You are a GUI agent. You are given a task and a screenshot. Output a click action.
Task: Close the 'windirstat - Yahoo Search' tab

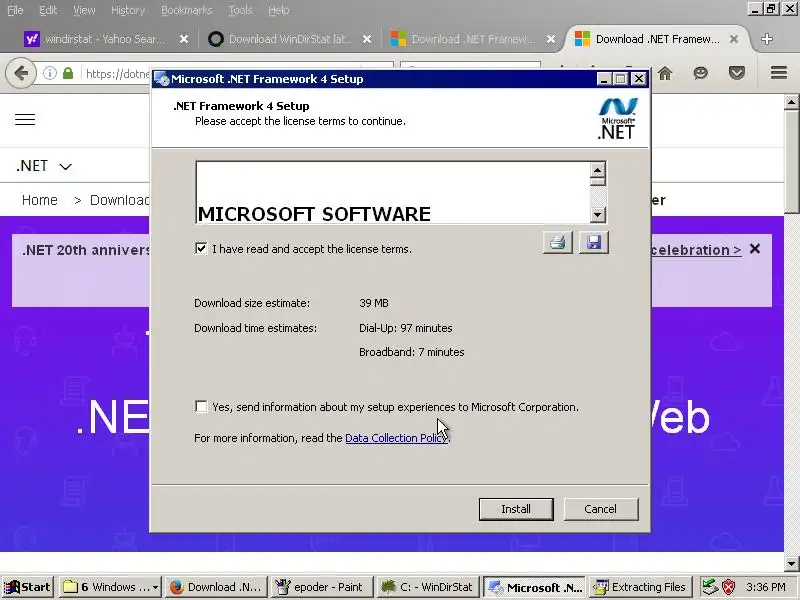click(184, 39)
